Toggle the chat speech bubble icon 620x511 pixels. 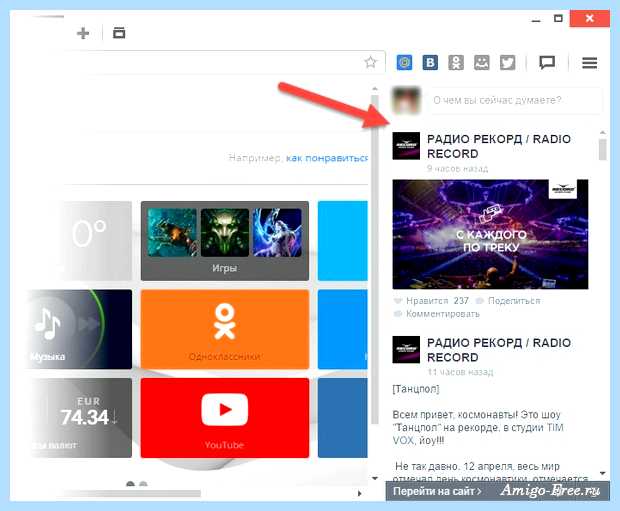click(547, 62)
